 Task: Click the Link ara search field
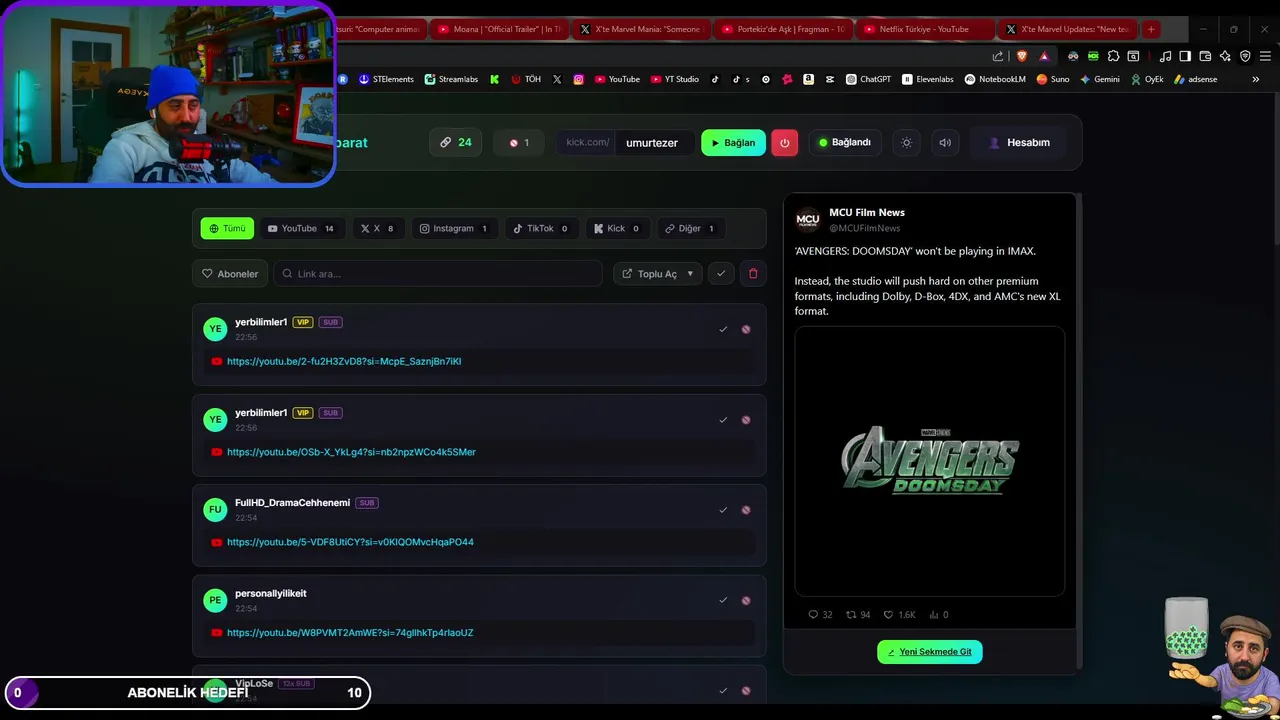[x=438, y=273]
